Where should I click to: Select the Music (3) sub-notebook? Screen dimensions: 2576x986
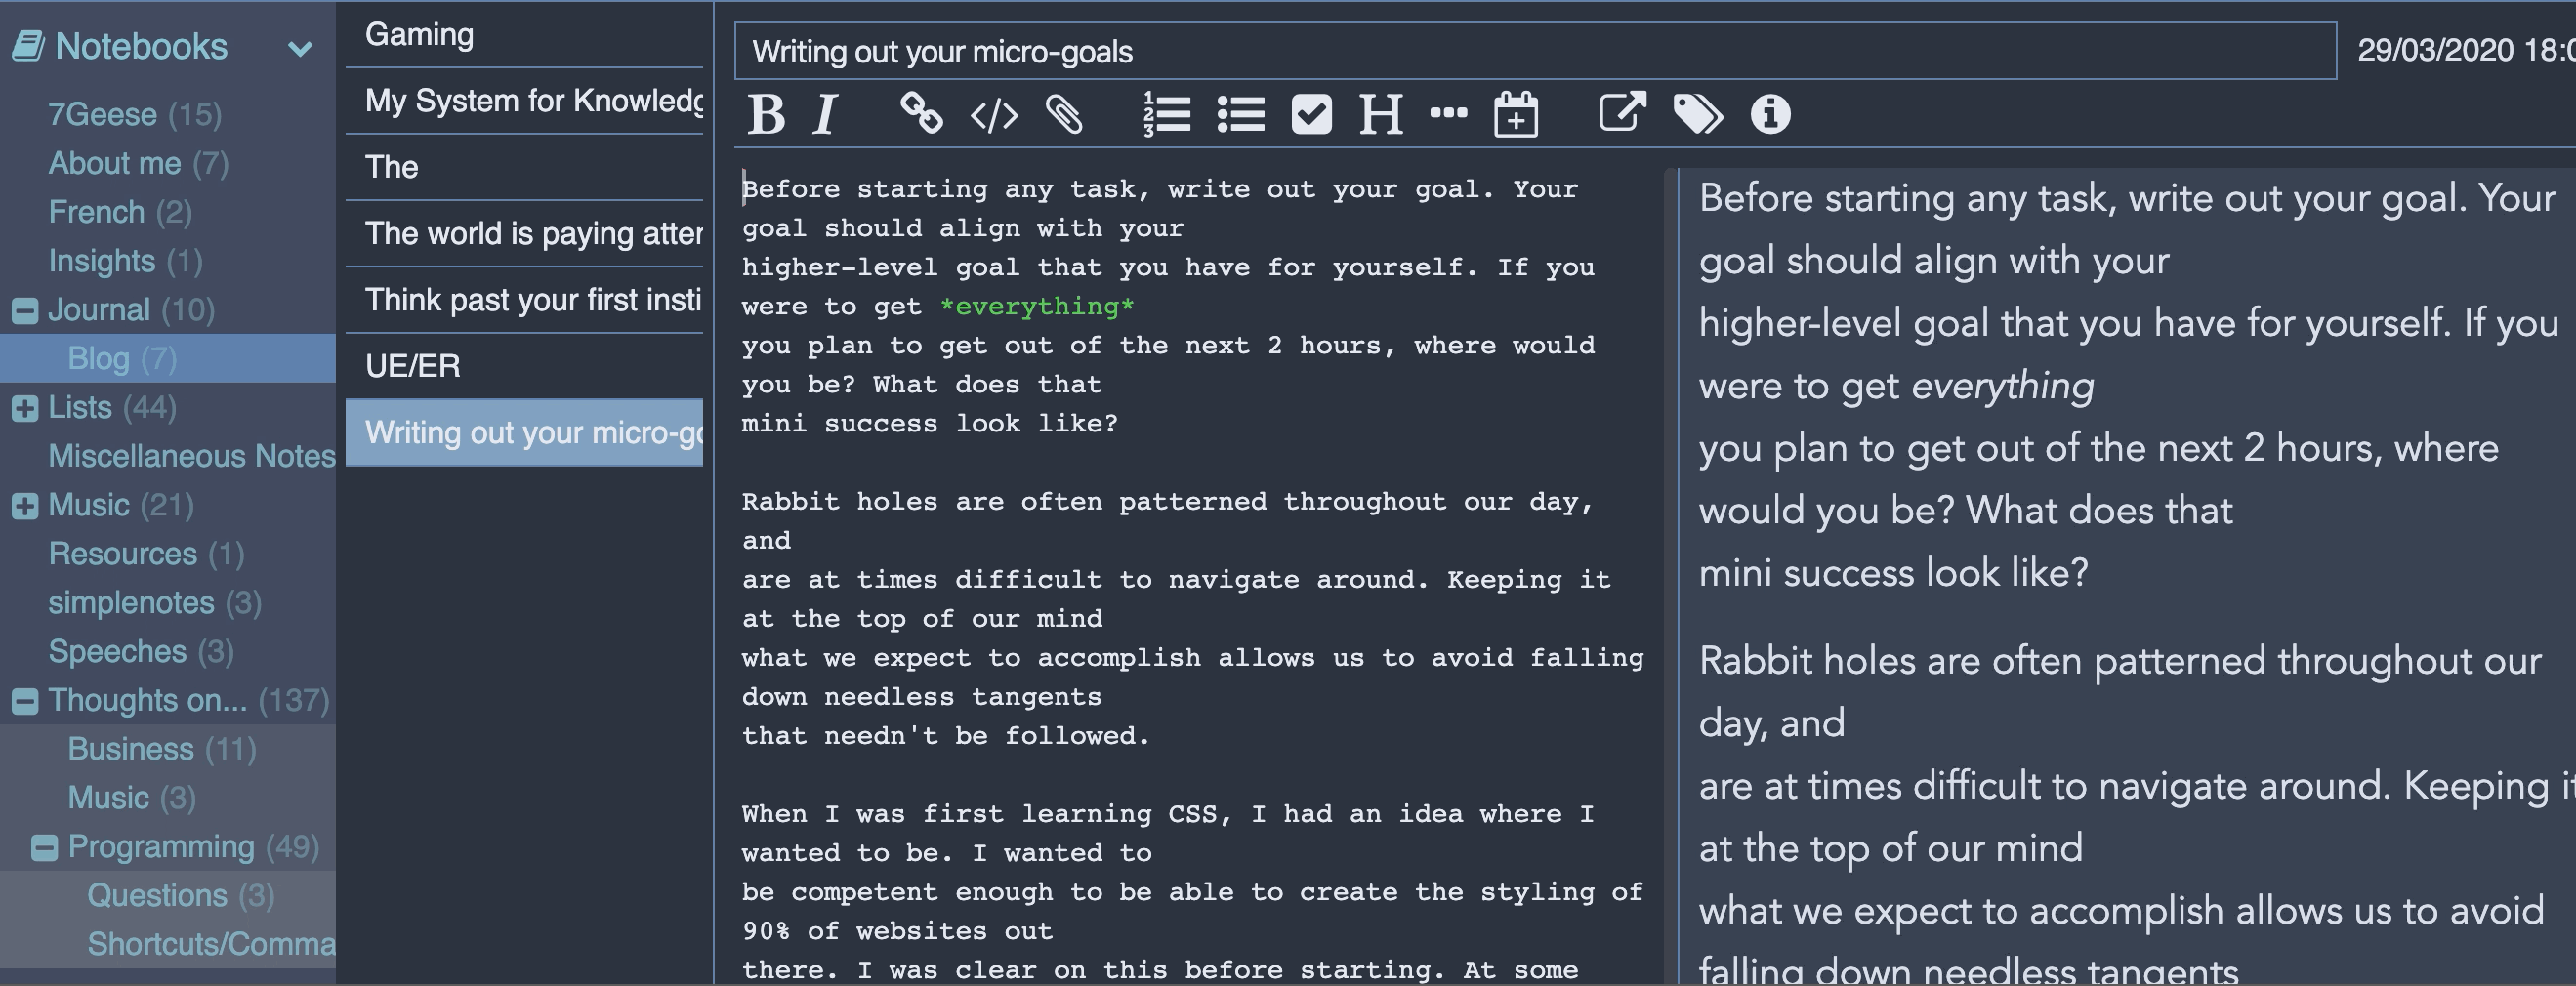[132, 798]
